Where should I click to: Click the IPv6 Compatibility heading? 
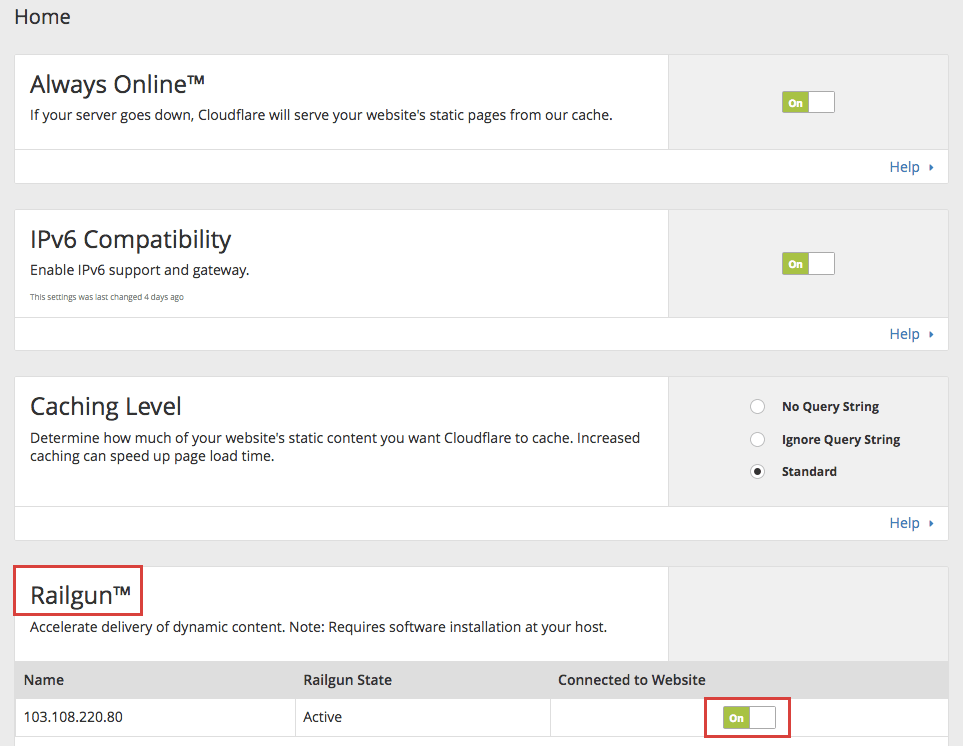131,239
